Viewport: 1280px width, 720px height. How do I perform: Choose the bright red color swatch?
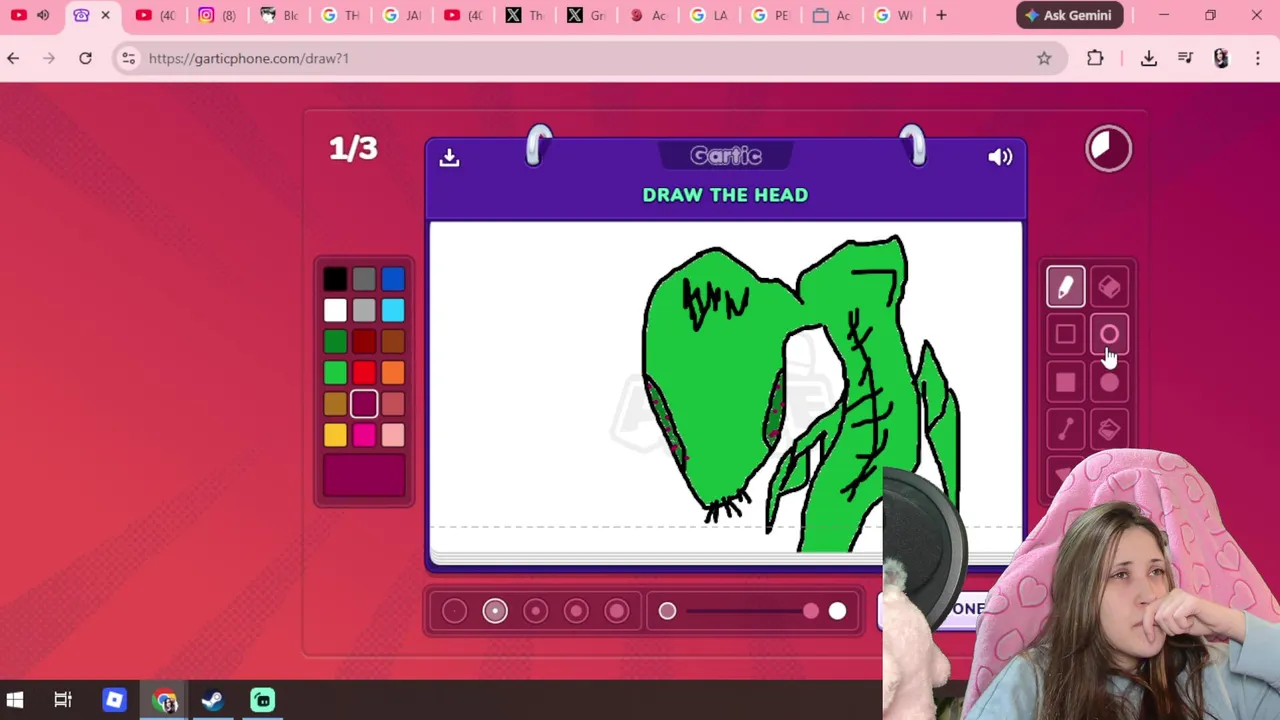coord(364,373)
